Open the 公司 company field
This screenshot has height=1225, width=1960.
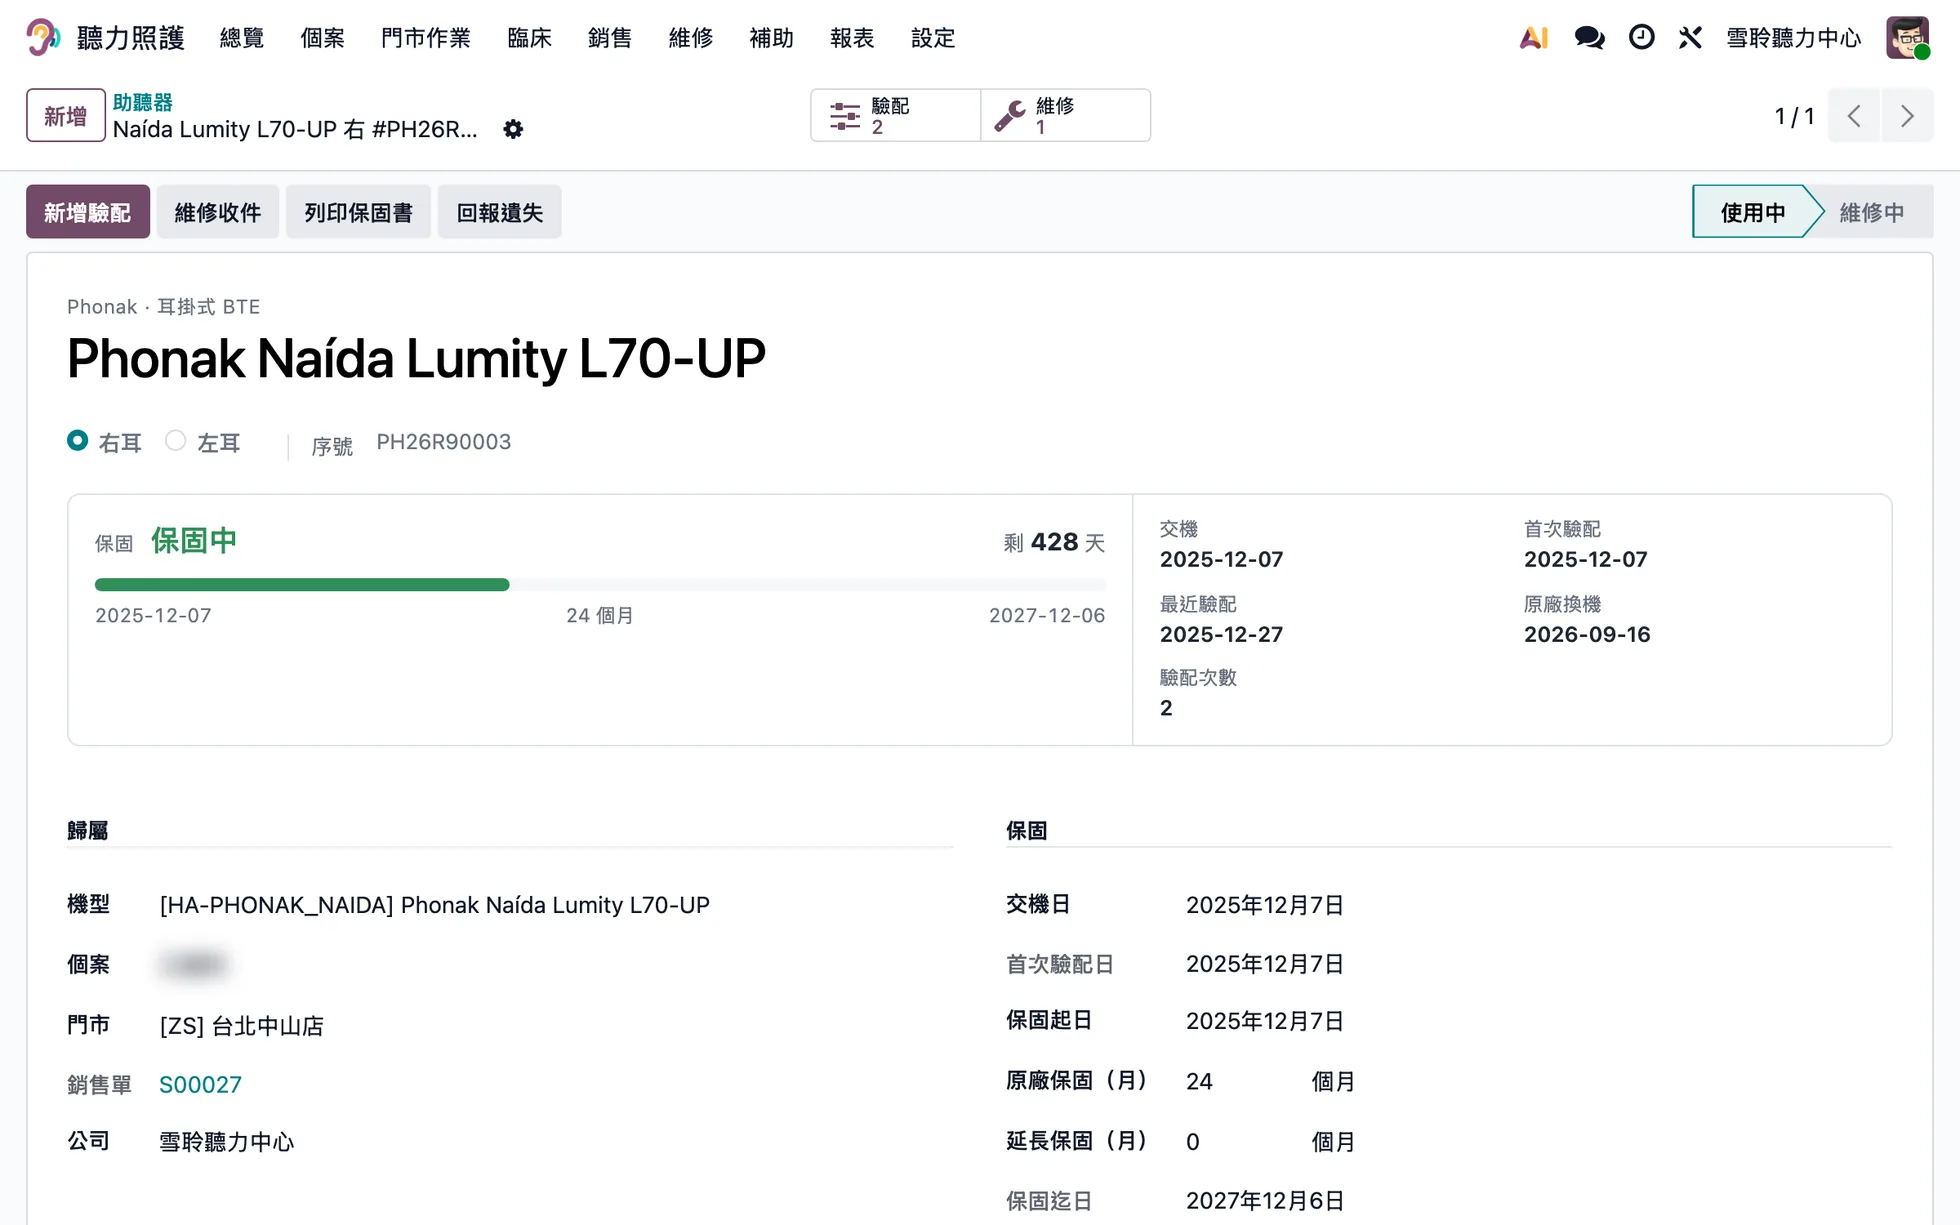coord(226,1142)
